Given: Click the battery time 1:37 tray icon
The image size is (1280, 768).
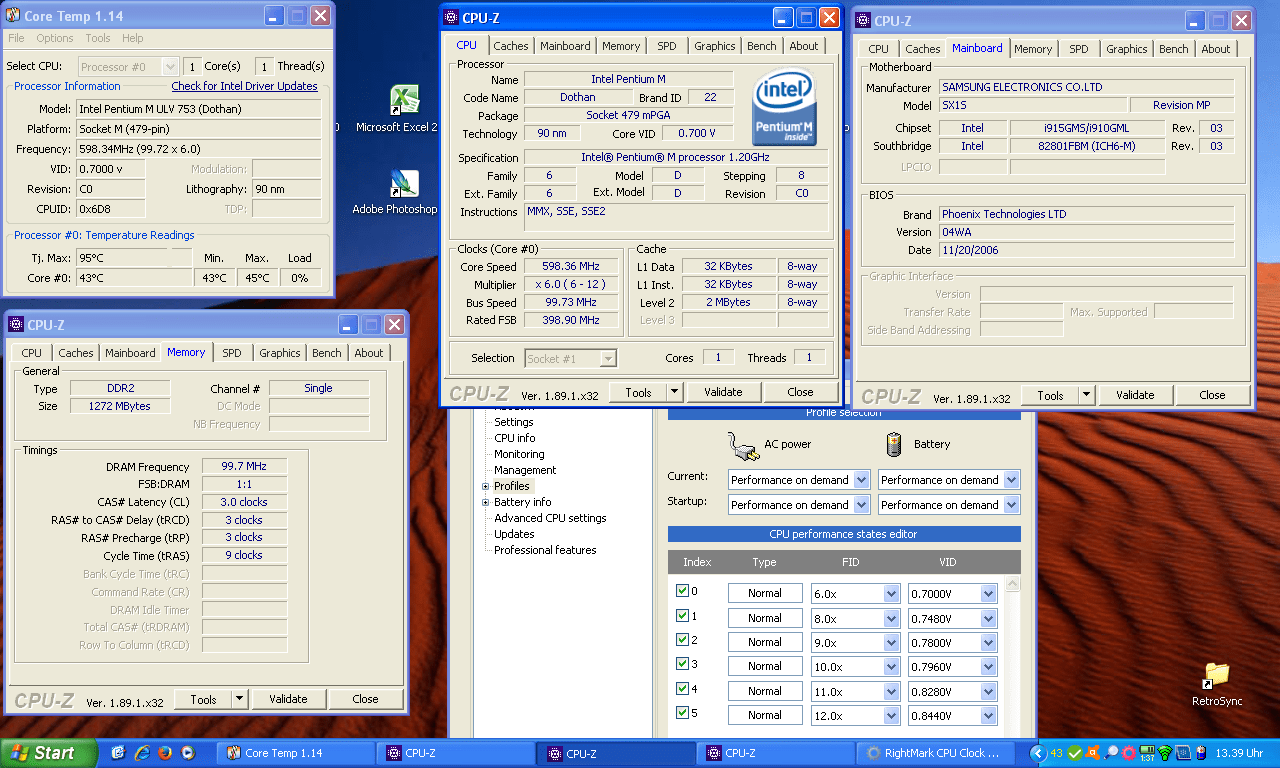Looking at the screenshot, I should pos(1147,753).
